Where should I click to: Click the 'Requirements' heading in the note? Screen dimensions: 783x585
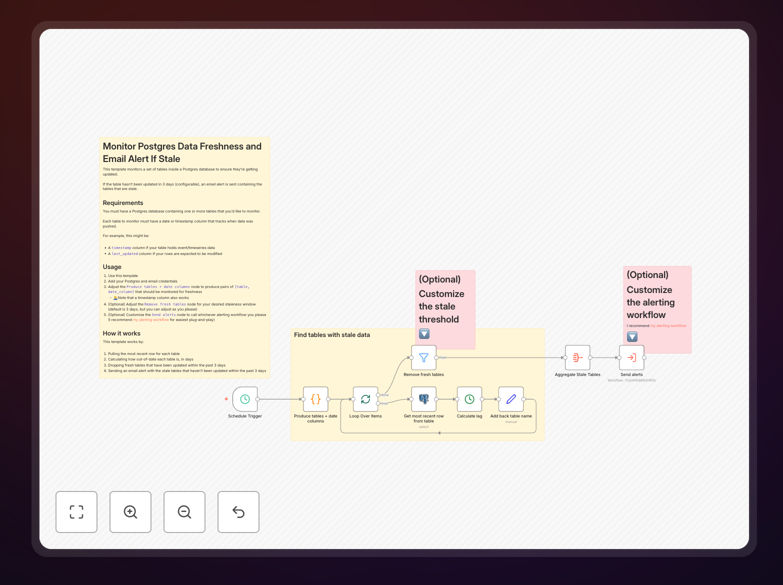click(123, 203)
